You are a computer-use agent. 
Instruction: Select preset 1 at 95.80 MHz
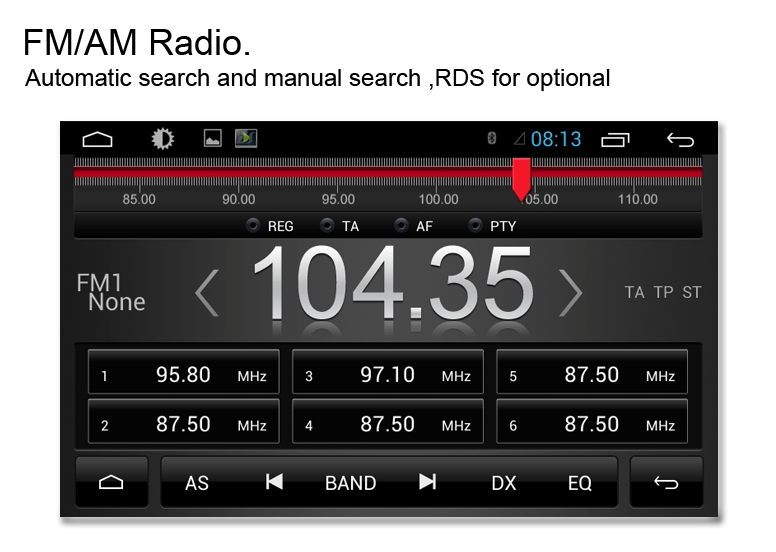184,372
